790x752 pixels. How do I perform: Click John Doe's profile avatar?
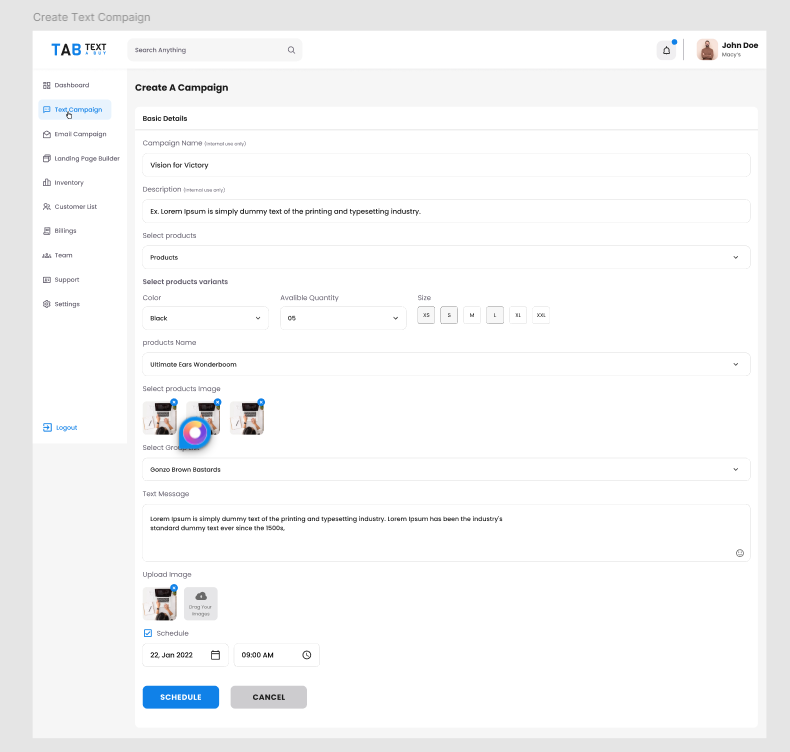click(x=707, y=49)
